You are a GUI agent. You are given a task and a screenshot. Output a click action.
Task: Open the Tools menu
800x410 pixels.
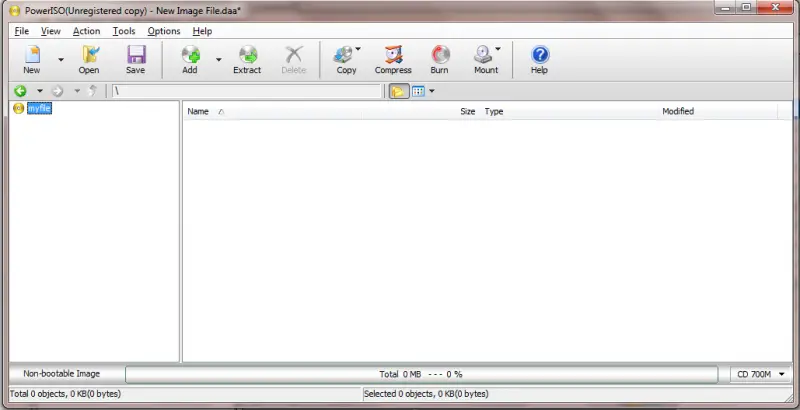coord(124,31)
